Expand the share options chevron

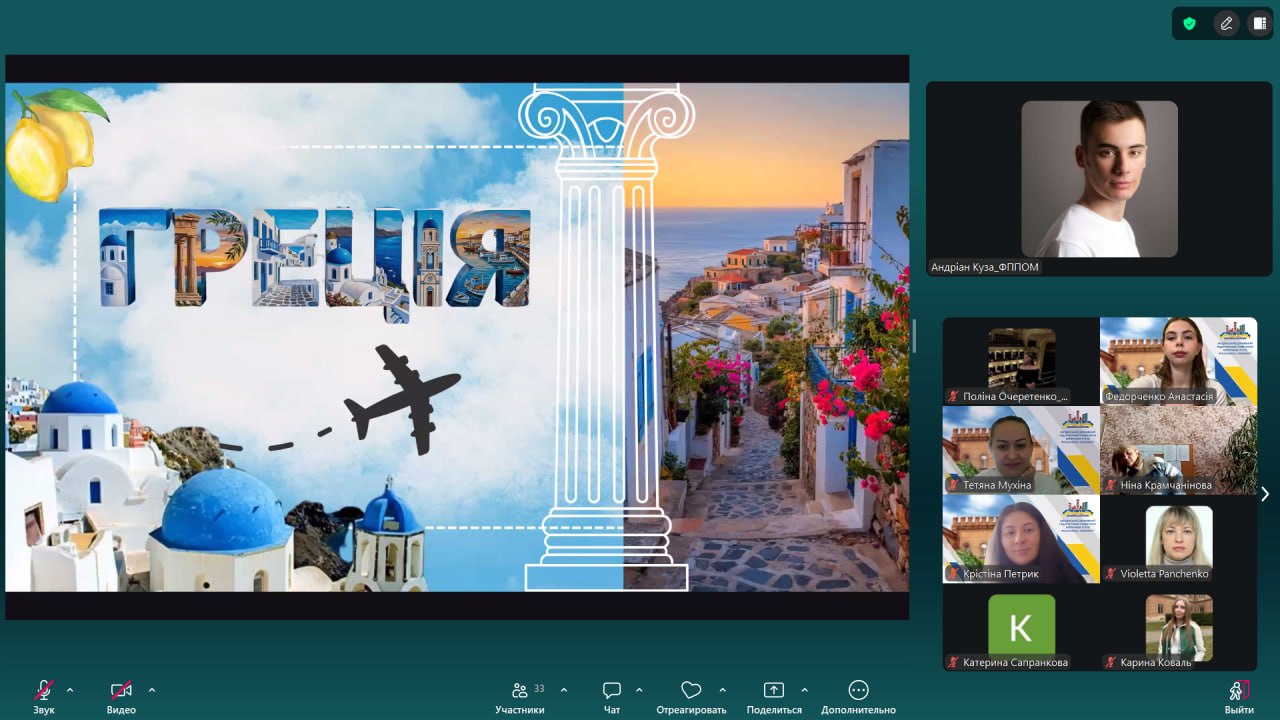click(804, 690)
